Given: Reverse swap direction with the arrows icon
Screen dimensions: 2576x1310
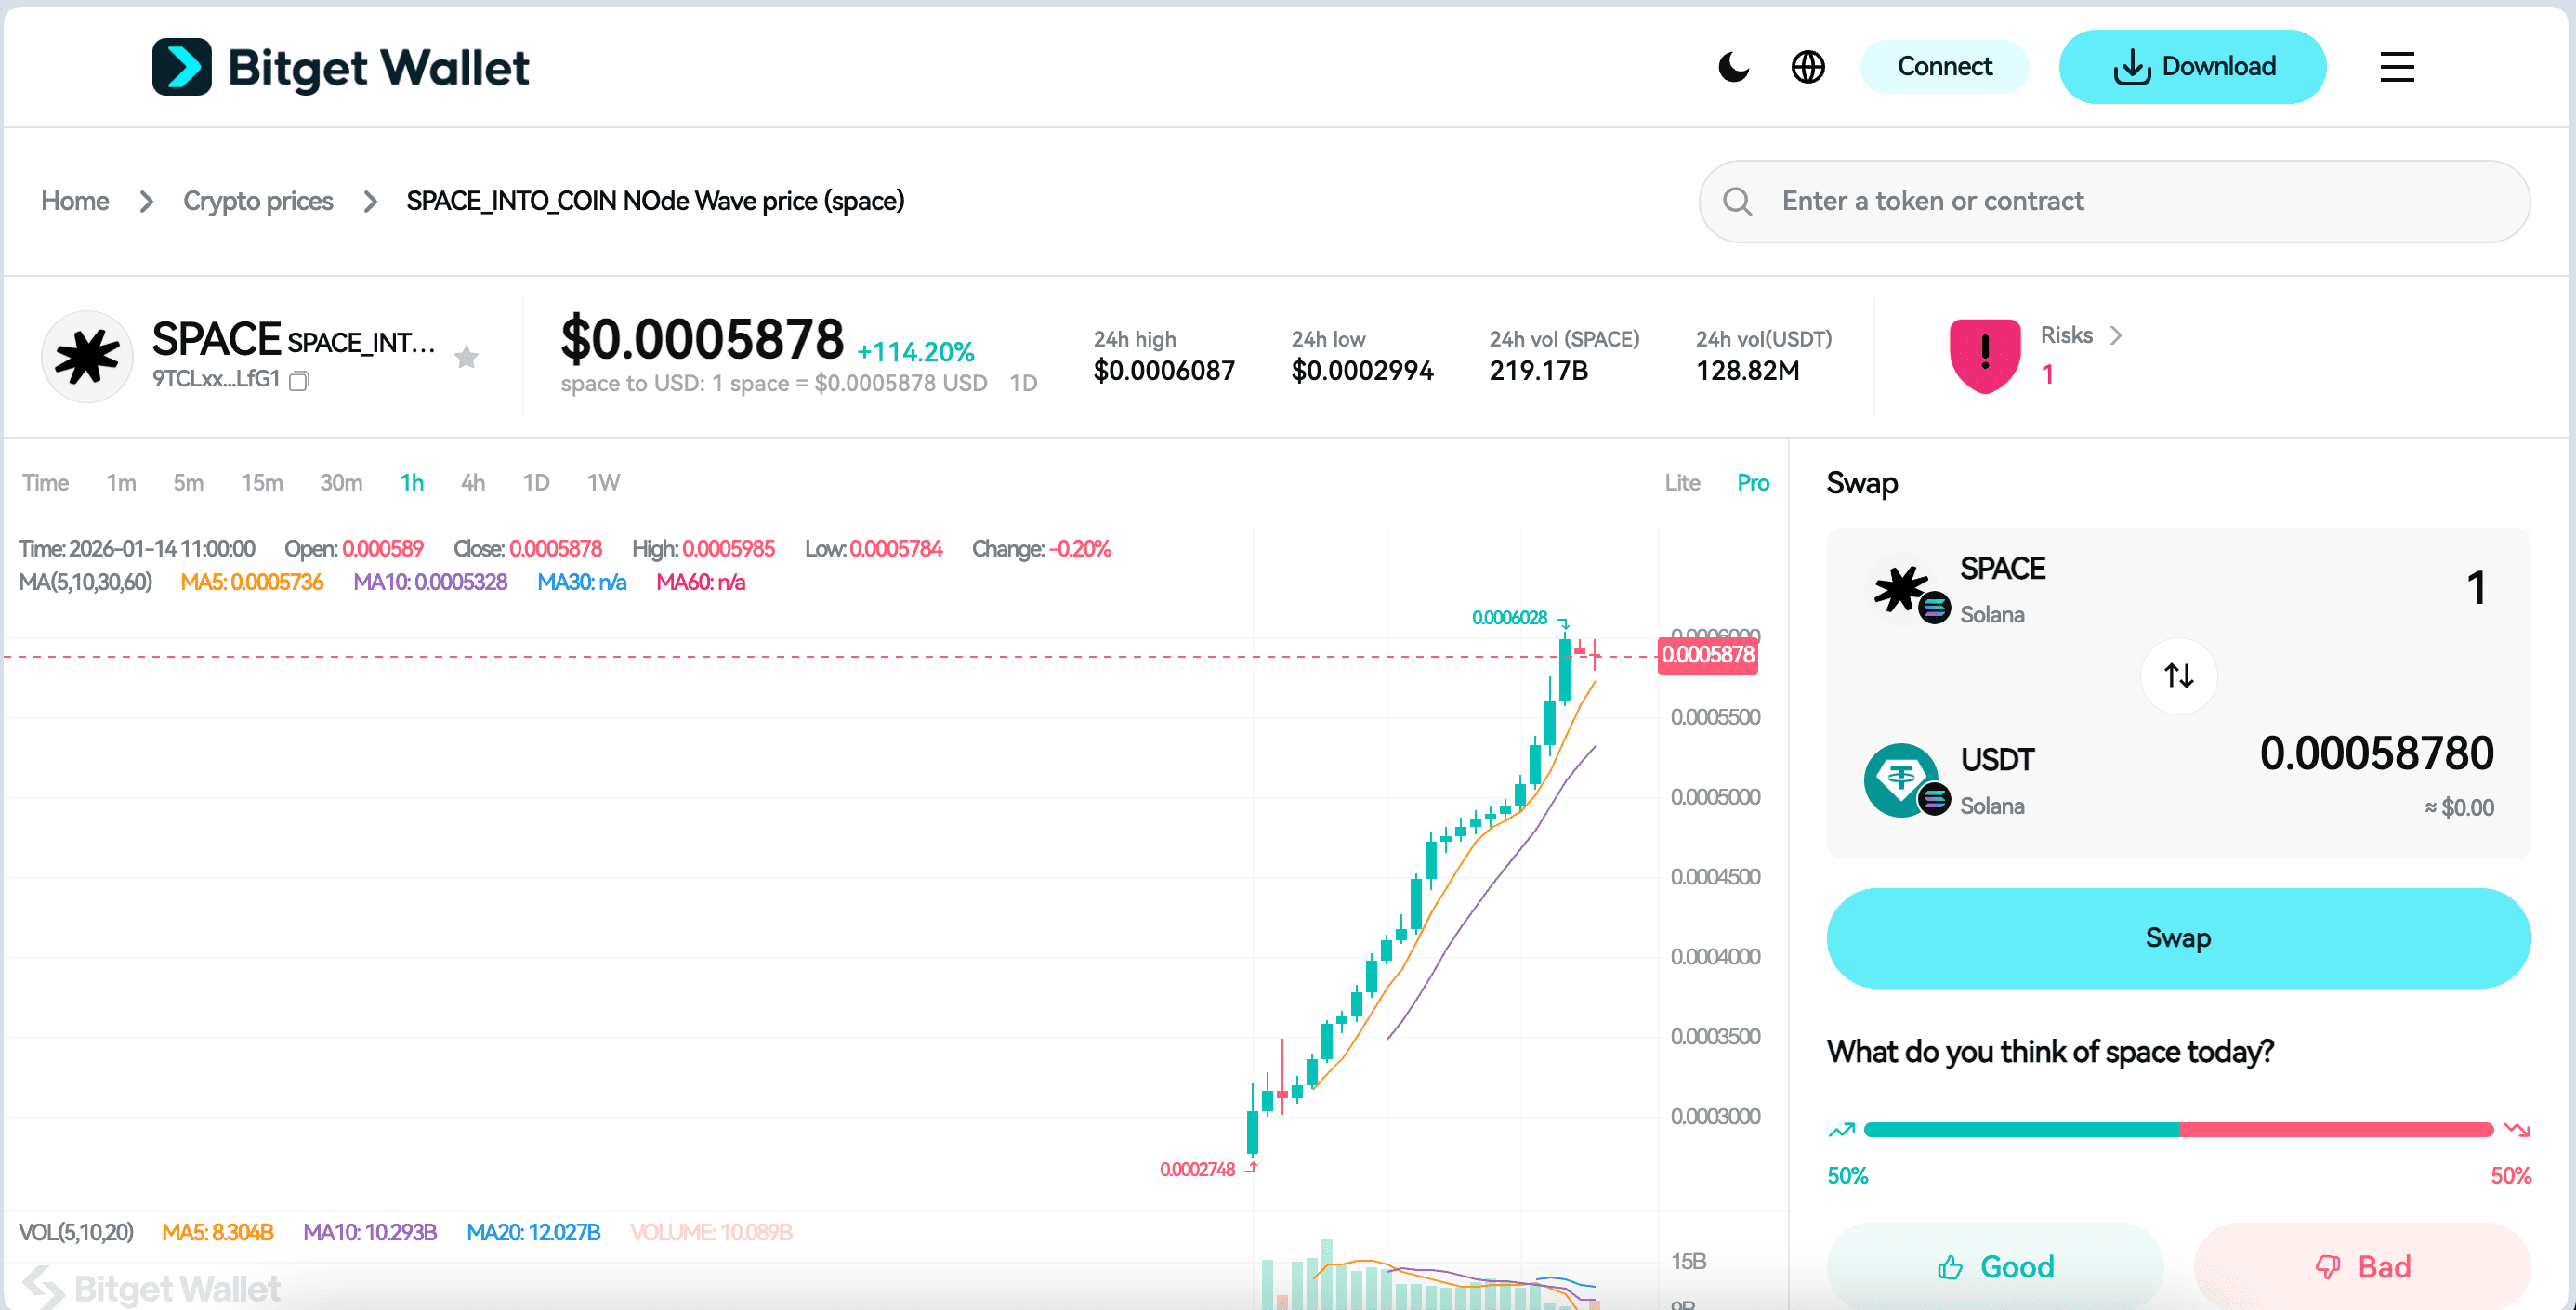Looking at the screenshot, I should pos(2178,675).
